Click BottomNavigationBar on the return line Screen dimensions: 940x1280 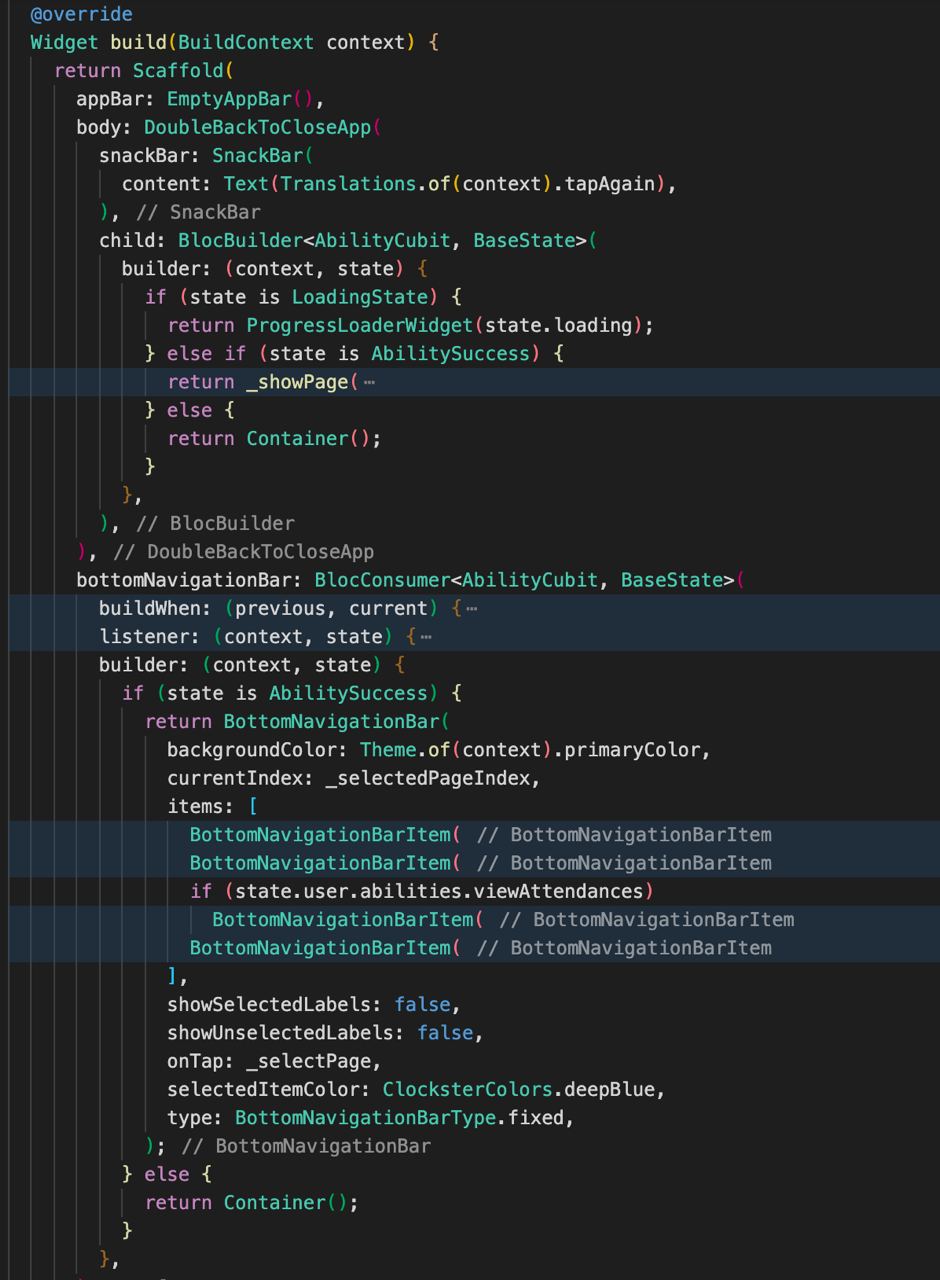pos(331,721)
